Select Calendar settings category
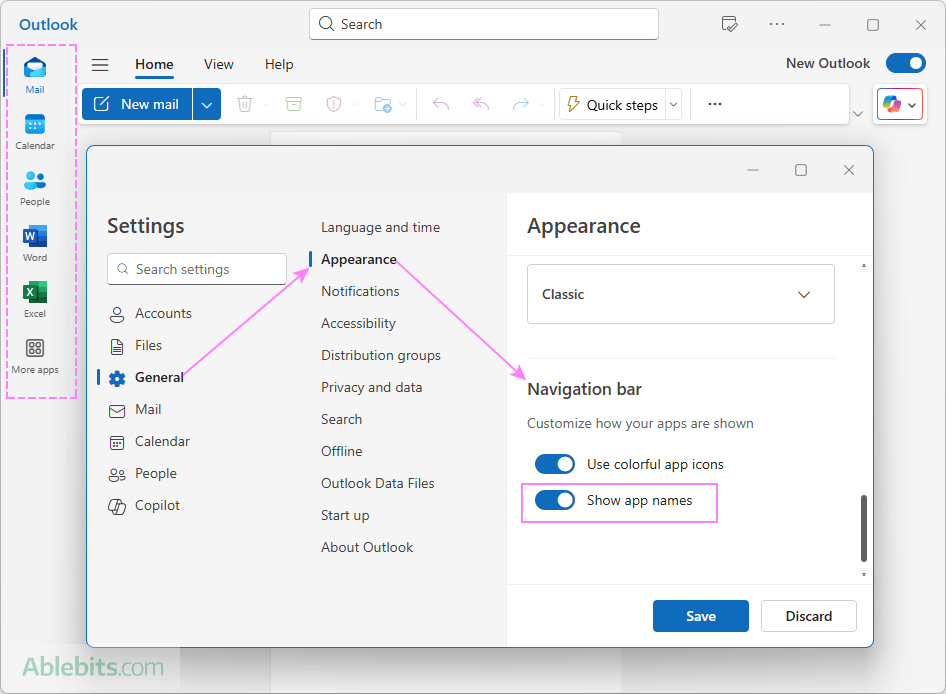Image resolution: width=946 pixels, height=694 pixels. pos(150,442)
